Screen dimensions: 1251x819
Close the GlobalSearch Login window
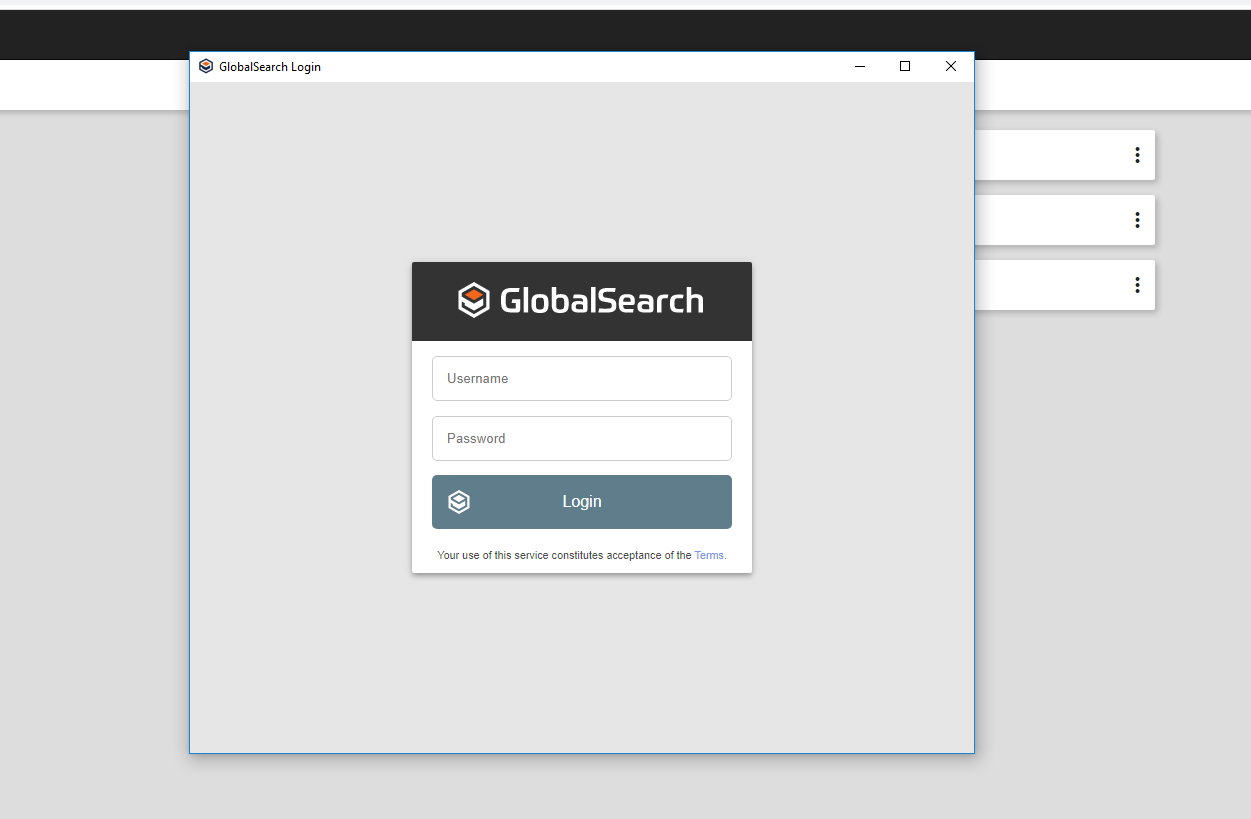951,67
